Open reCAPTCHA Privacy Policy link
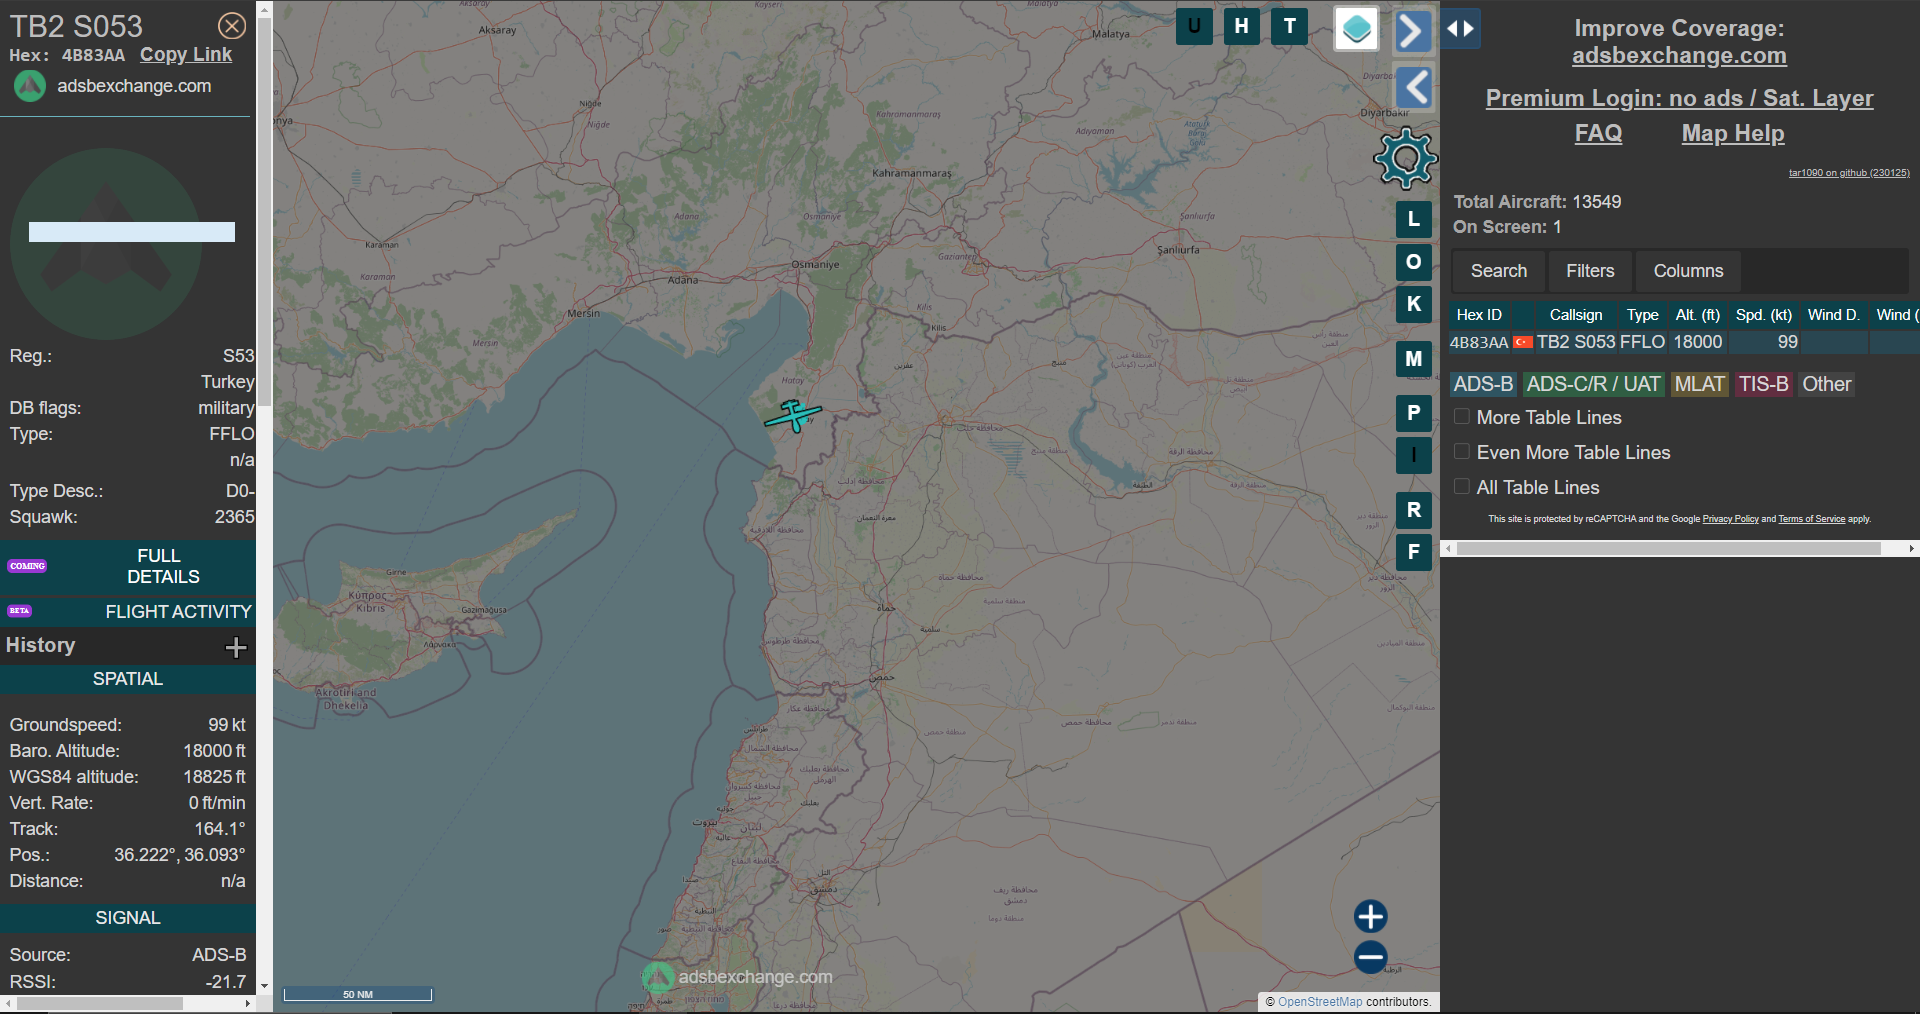 coord(1730,519)
